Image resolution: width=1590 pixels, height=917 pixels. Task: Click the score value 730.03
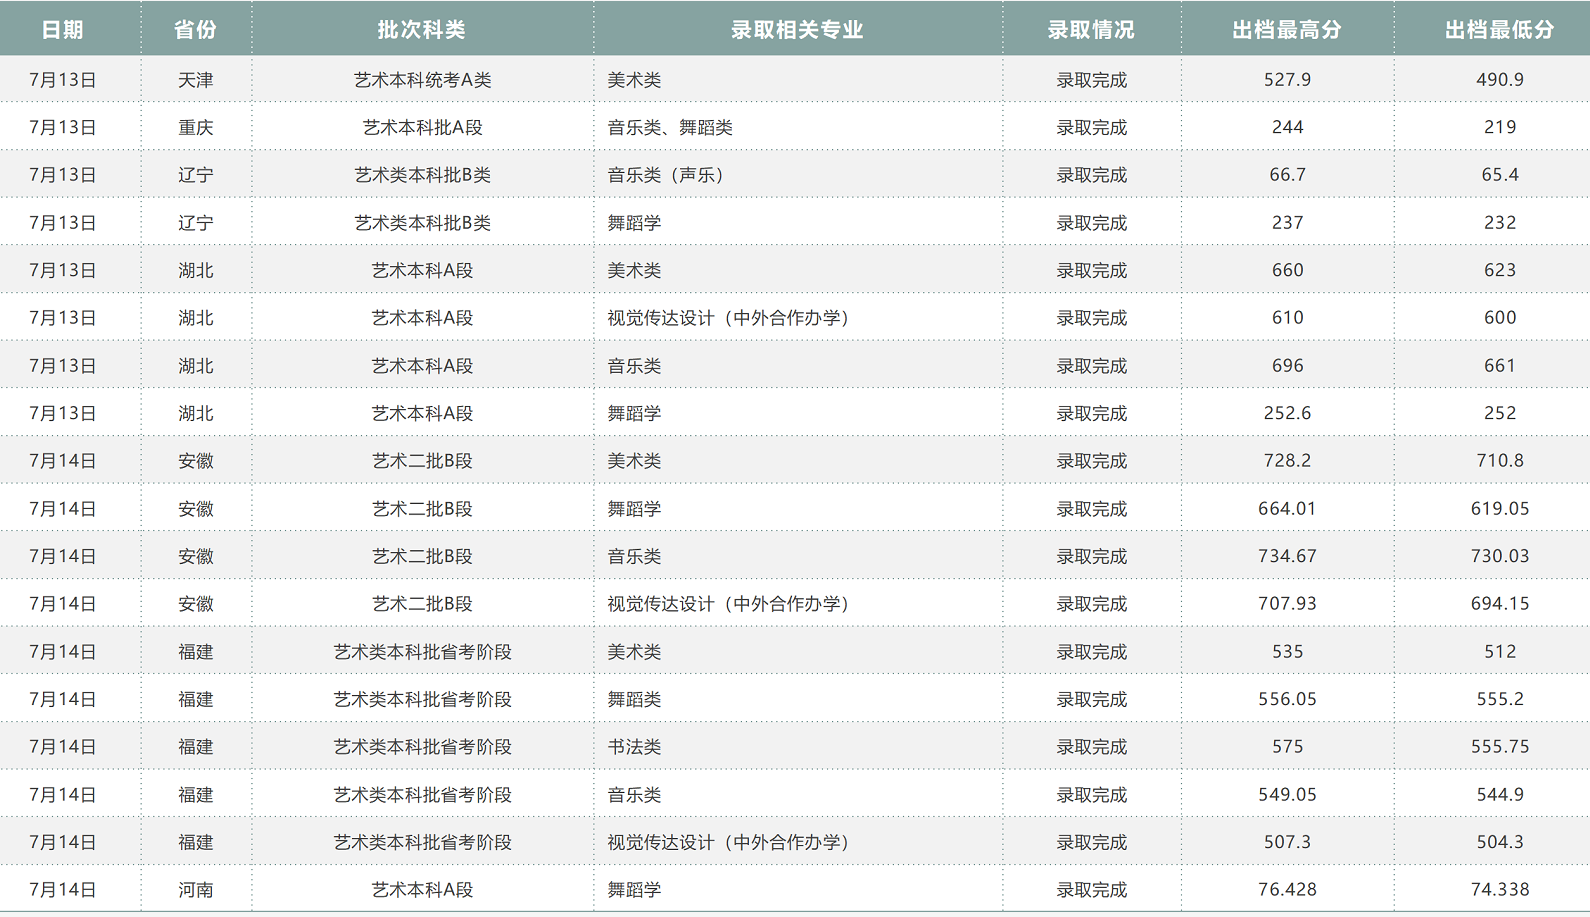tap(1500, 556)
